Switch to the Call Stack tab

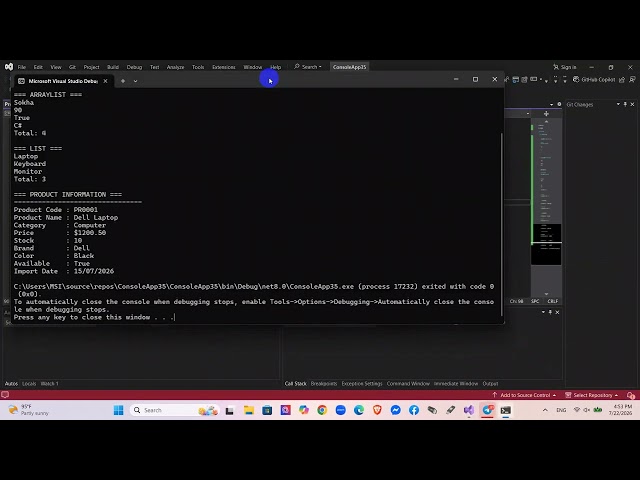296,384
